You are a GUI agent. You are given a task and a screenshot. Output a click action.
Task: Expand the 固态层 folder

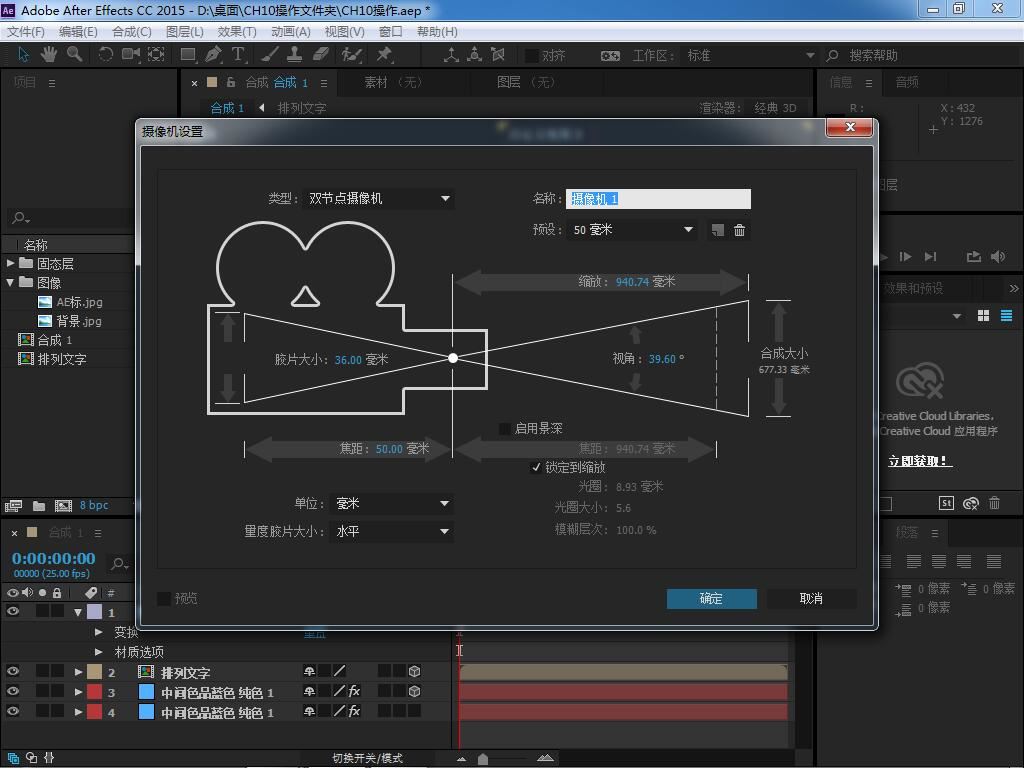(x=10, y=263)
